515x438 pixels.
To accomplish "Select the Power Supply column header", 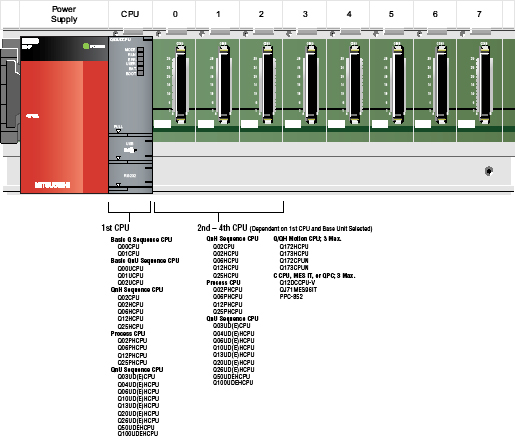I will [x=64, y=14].
